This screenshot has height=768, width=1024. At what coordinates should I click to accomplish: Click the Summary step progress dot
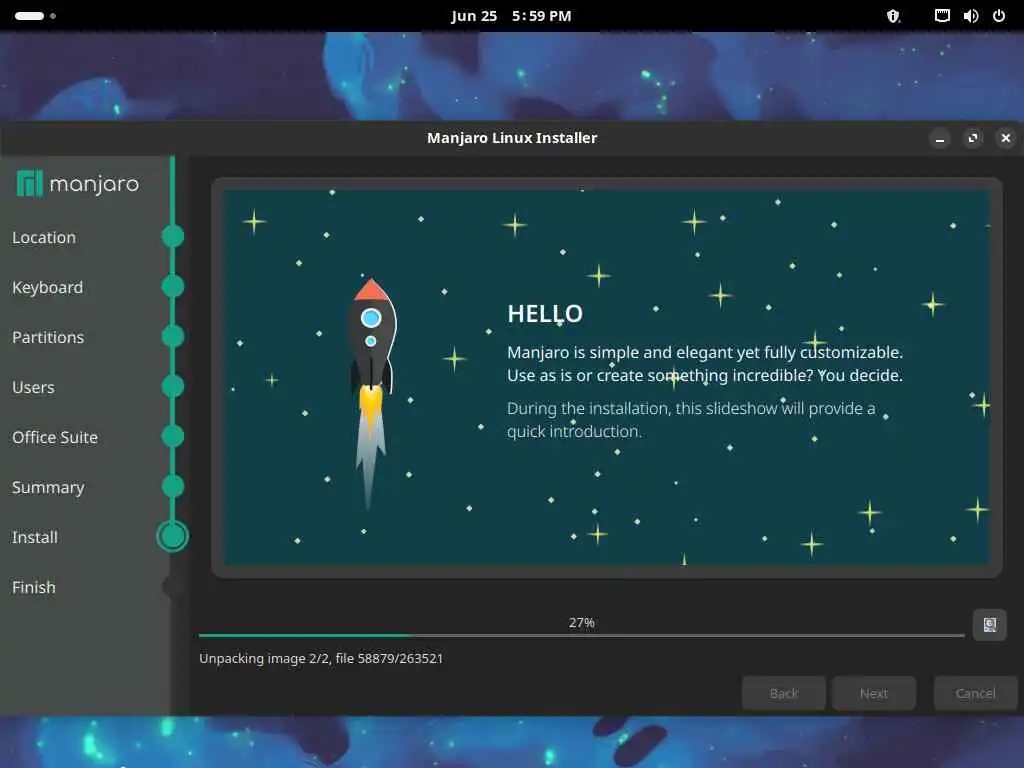pyautogui.click(x=172, y=486)
